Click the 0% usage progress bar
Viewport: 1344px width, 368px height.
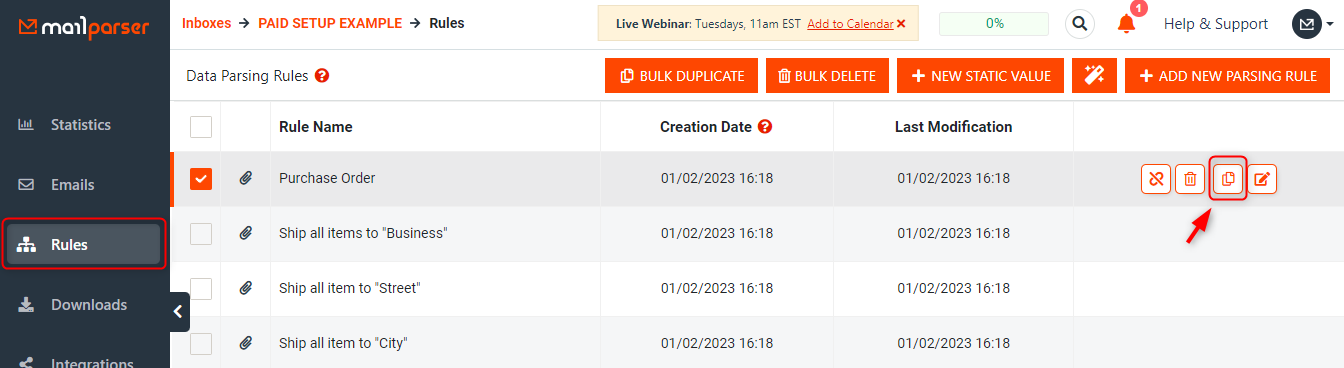[994, 23]
